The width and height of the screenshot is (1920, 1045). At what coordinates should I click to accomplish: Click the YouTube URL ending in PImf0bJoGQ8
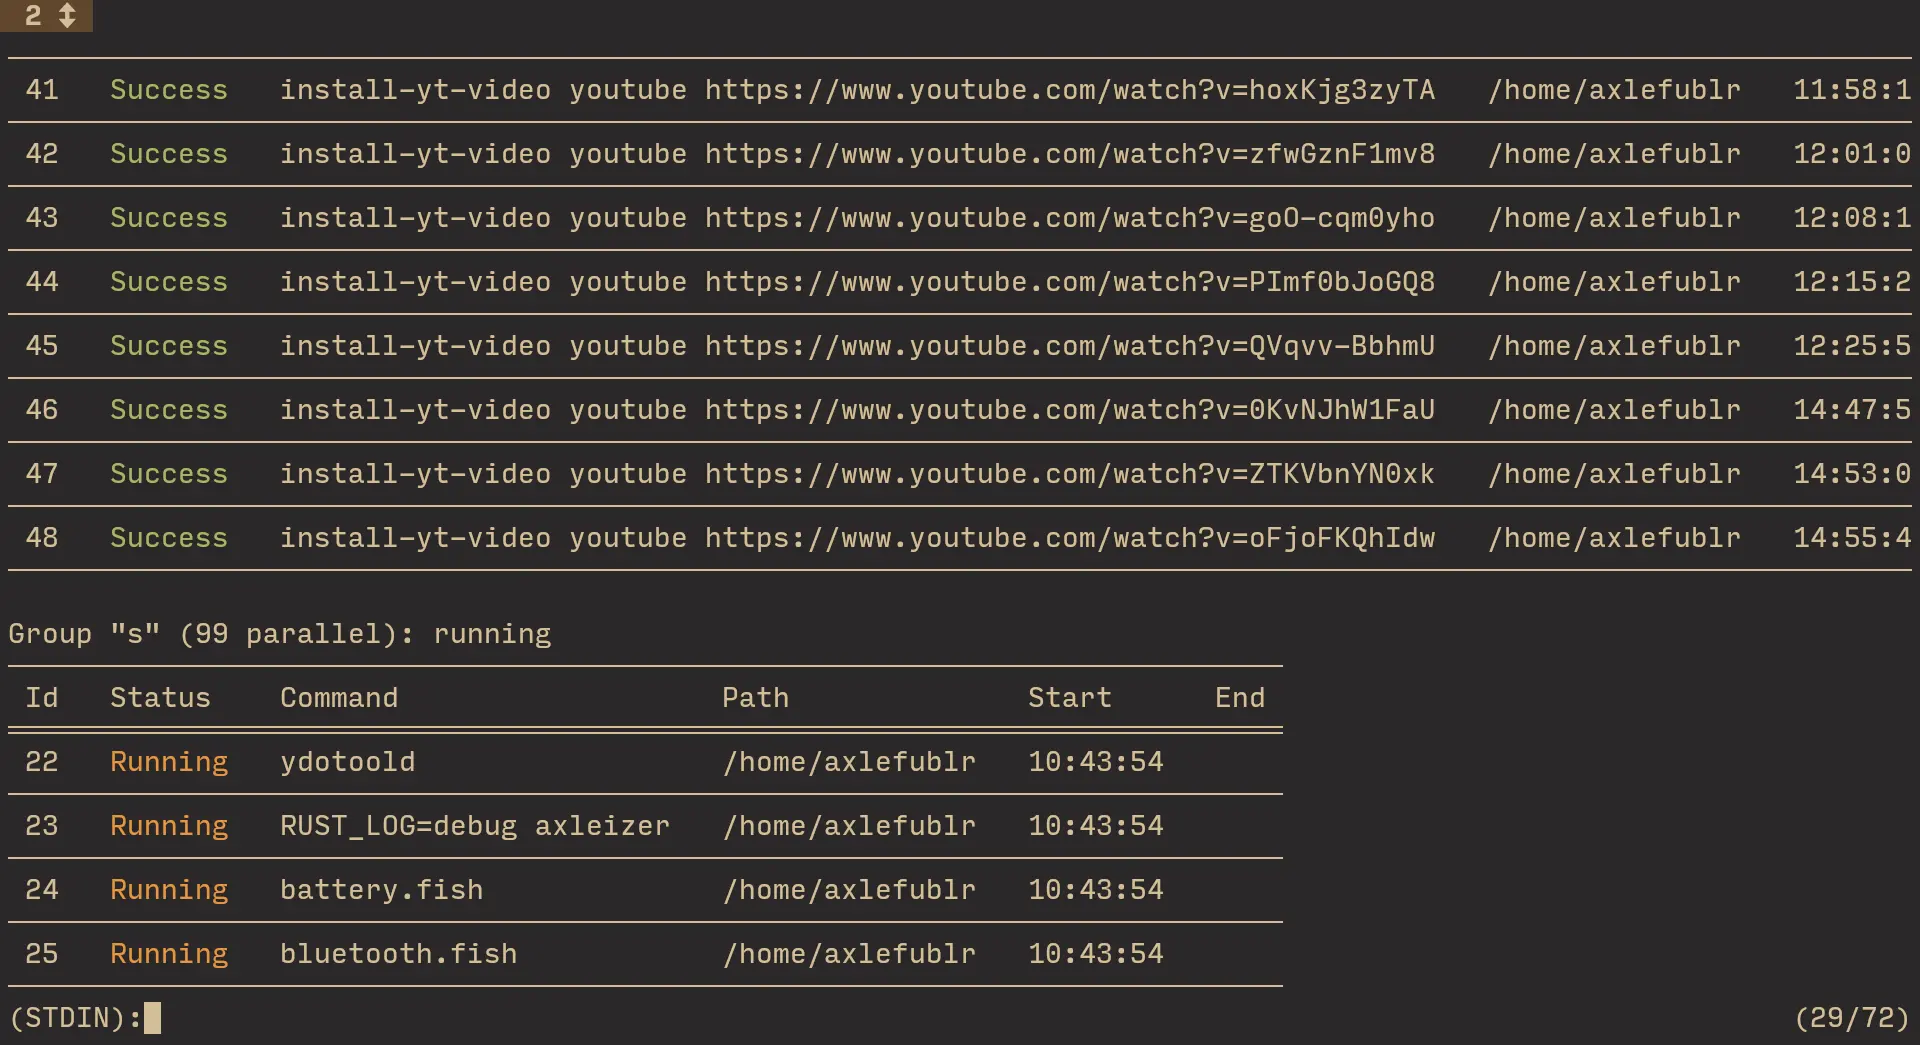click(x=1069, y=282)
